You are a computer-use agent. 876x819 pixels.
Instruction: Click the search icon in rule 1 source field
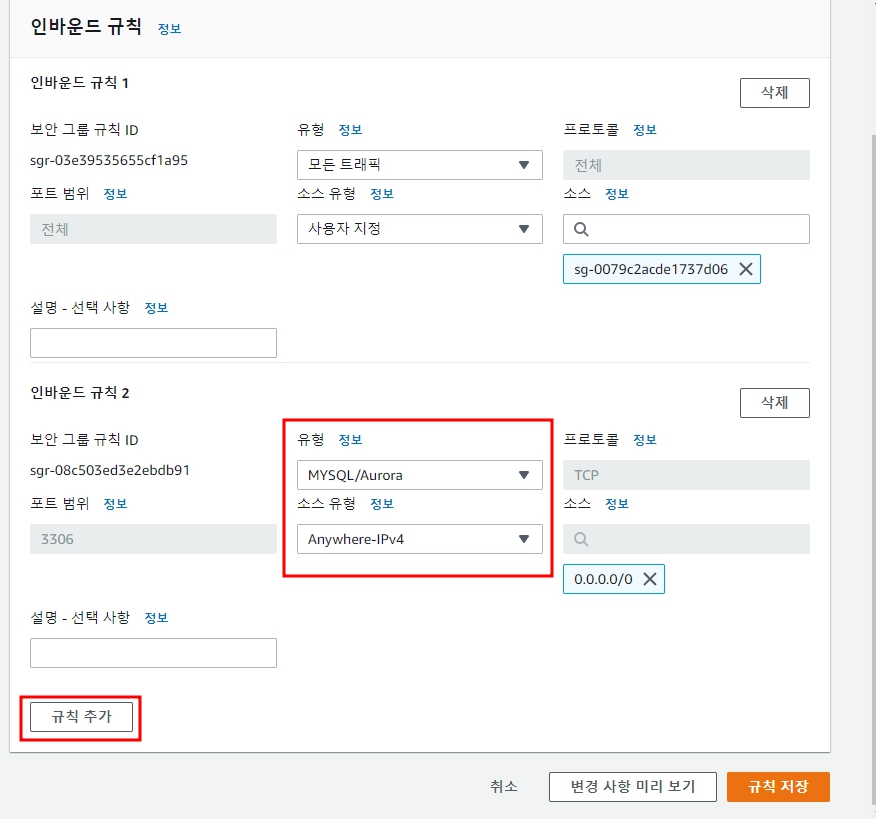pyautogui.click(x=581, y=229)
